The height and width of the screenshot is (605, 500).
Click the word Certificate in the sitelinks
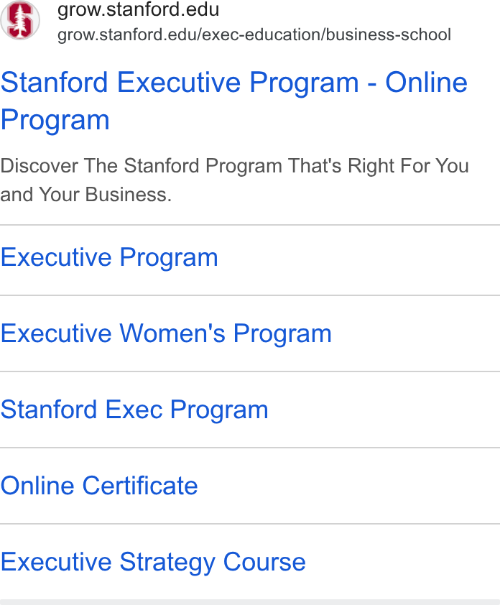click(x=140, y=485)
